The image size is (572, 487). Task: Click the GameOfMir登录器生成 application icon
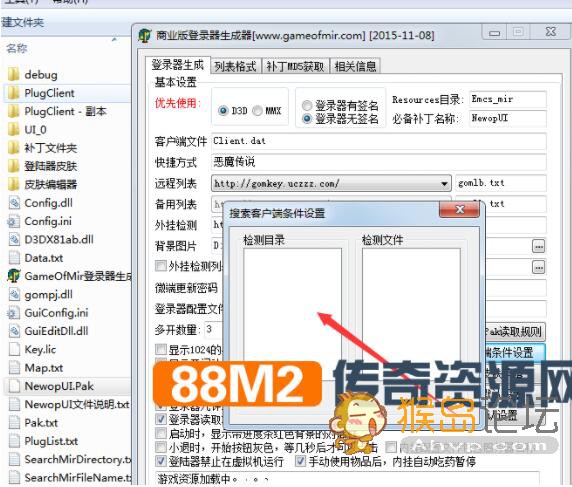pos(14,276)
